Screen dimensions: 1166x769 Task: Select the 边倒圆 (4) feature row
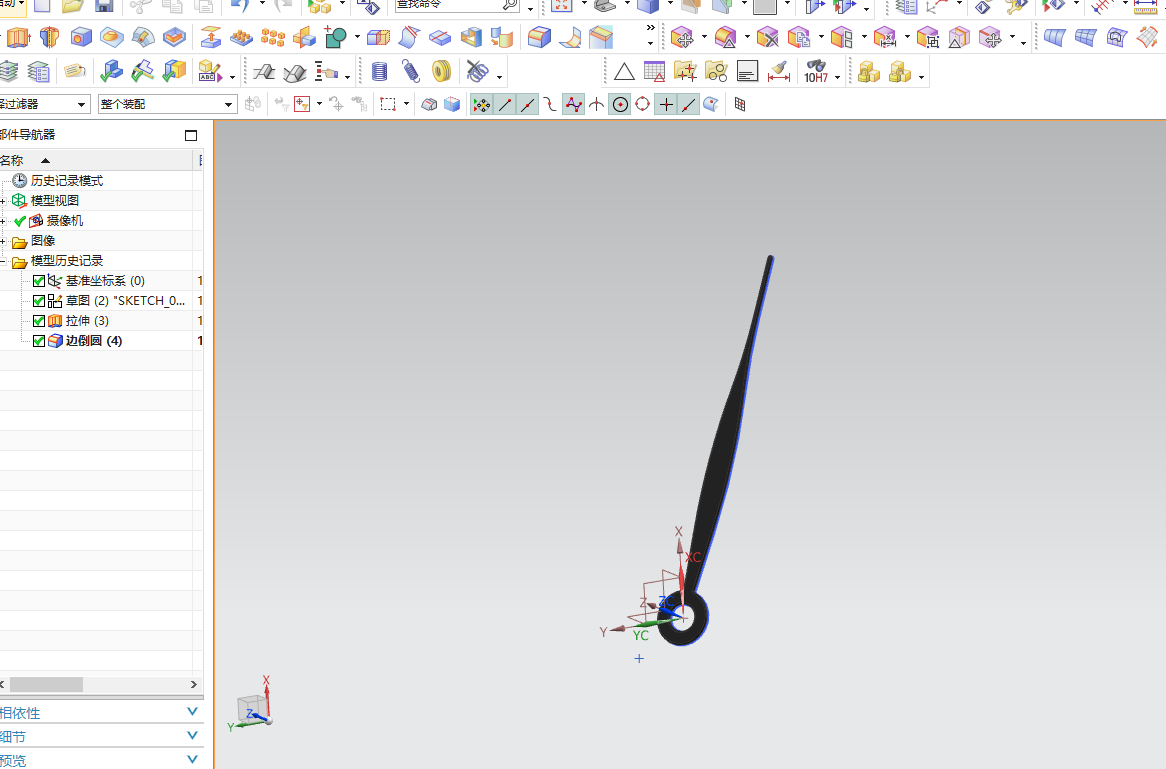point(101,341)
